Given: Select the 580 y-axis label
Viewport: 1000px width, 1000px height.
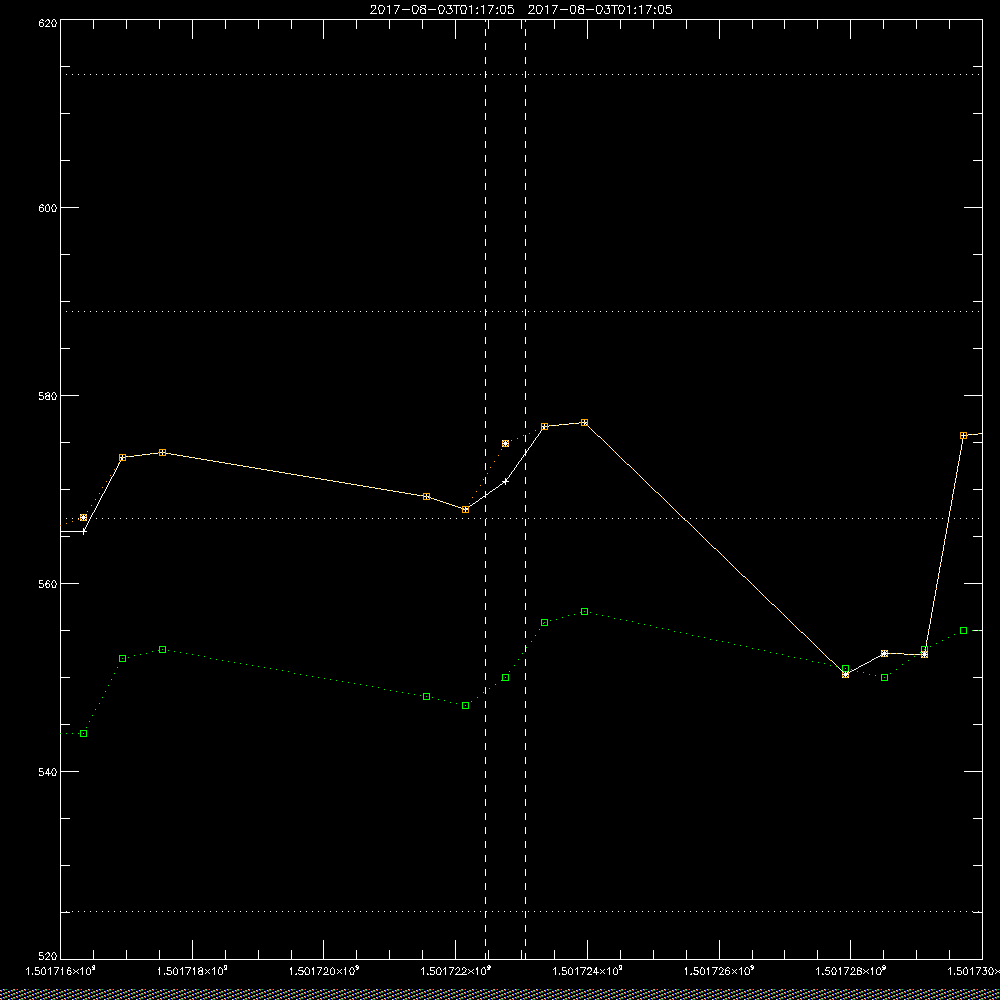Looking at the screenshot, I should coord(49,396).
